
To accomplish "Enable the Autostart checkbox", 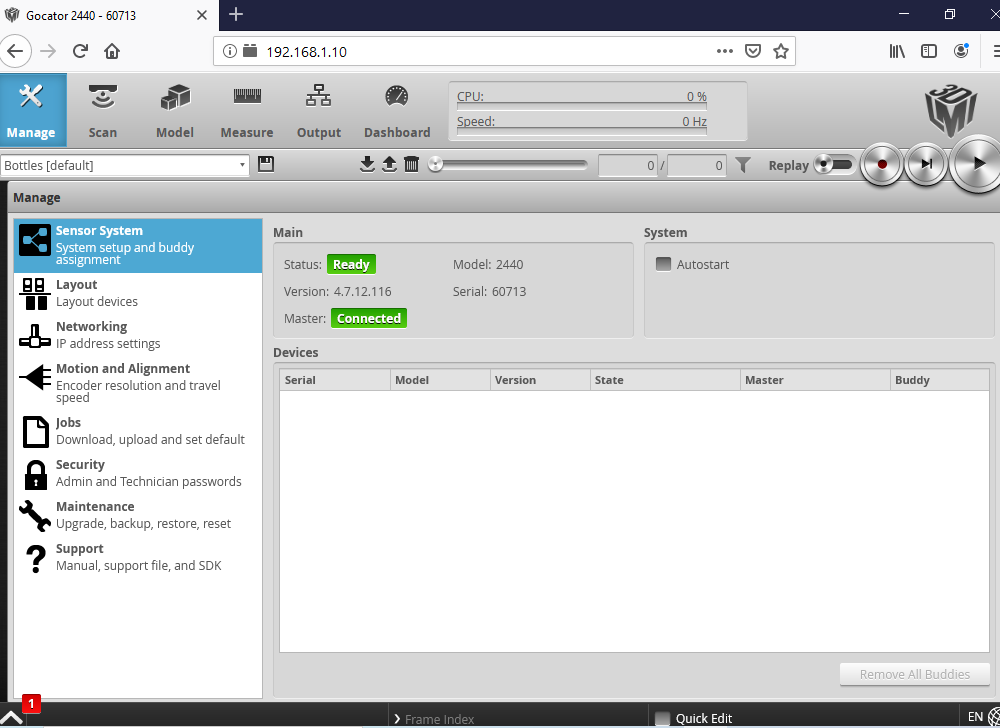I will click(663, 264).
